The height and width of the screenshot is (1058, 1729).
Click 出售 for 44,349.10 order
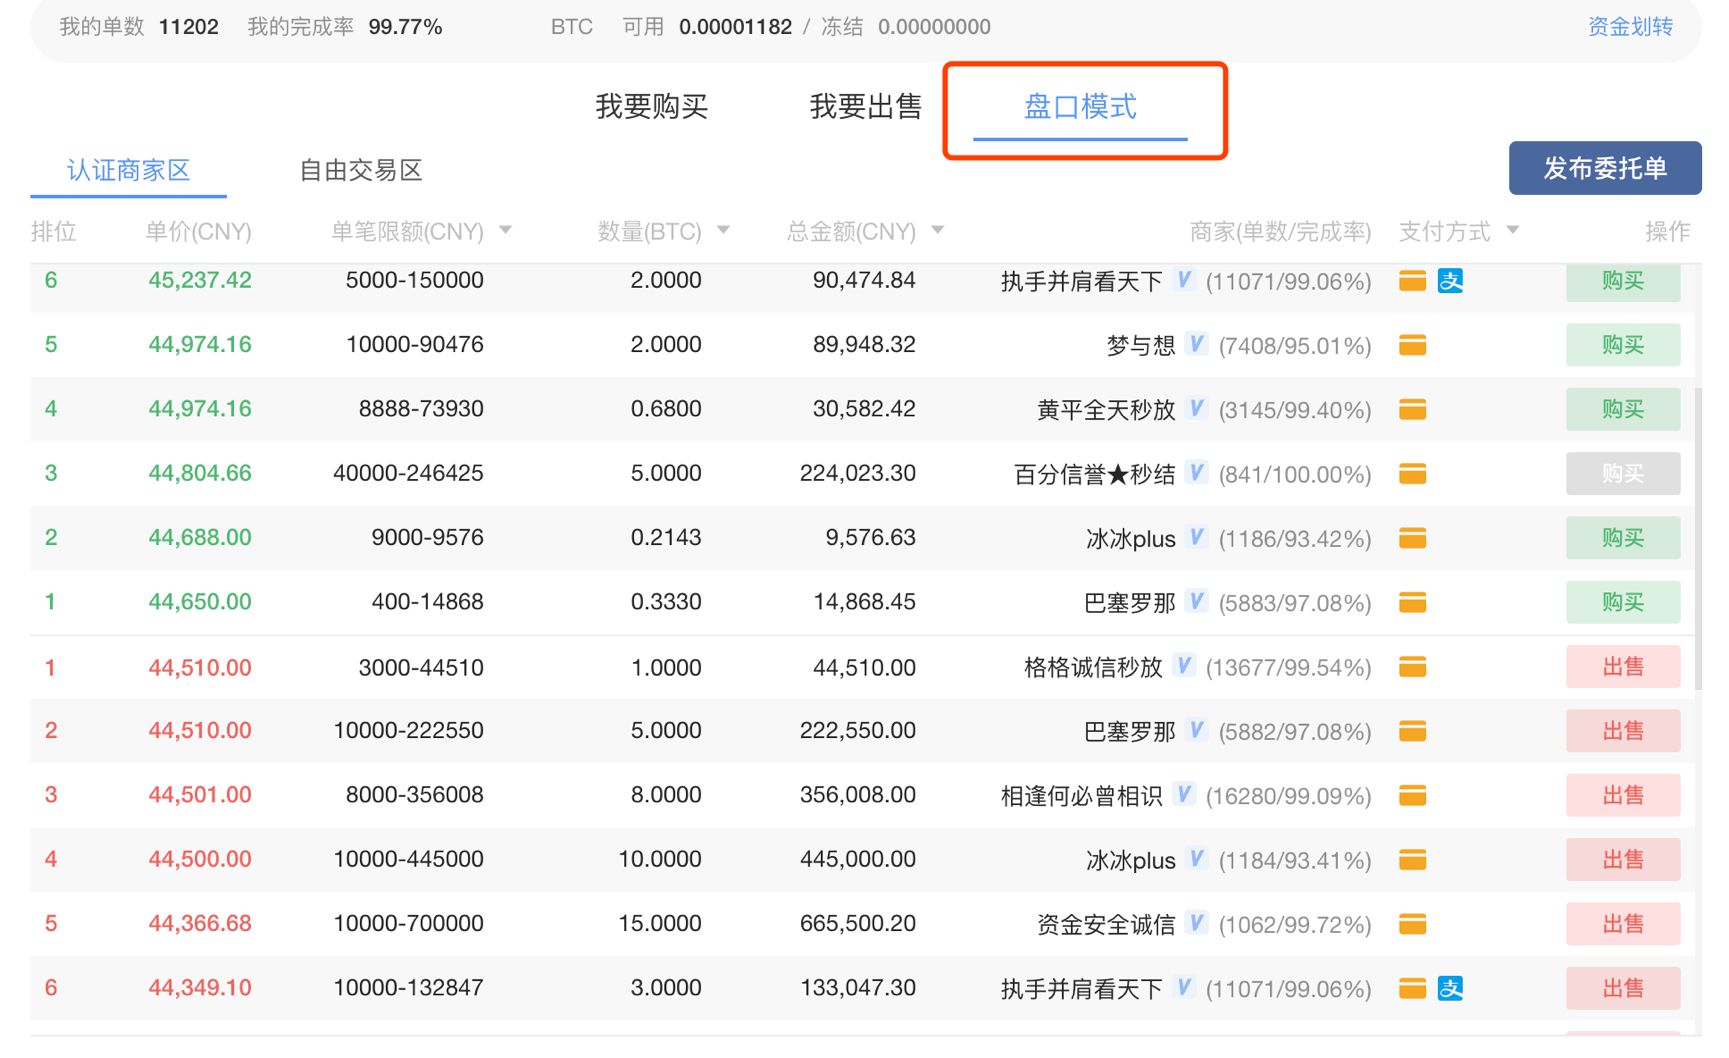[1623, 988]
